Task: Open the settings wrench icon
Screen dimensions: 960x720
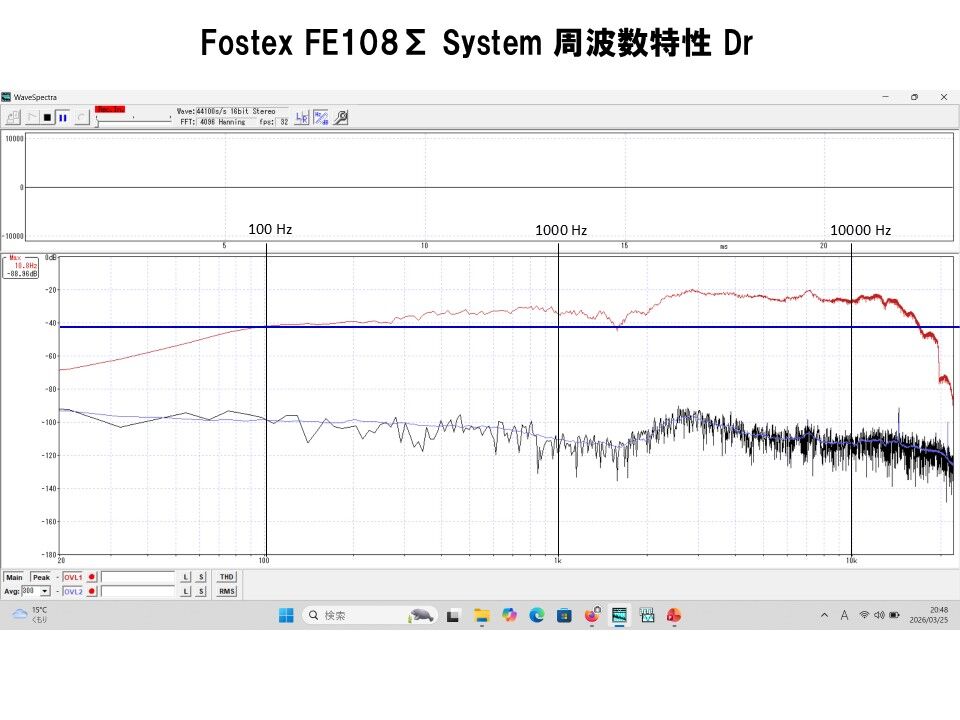Action: 341,118
